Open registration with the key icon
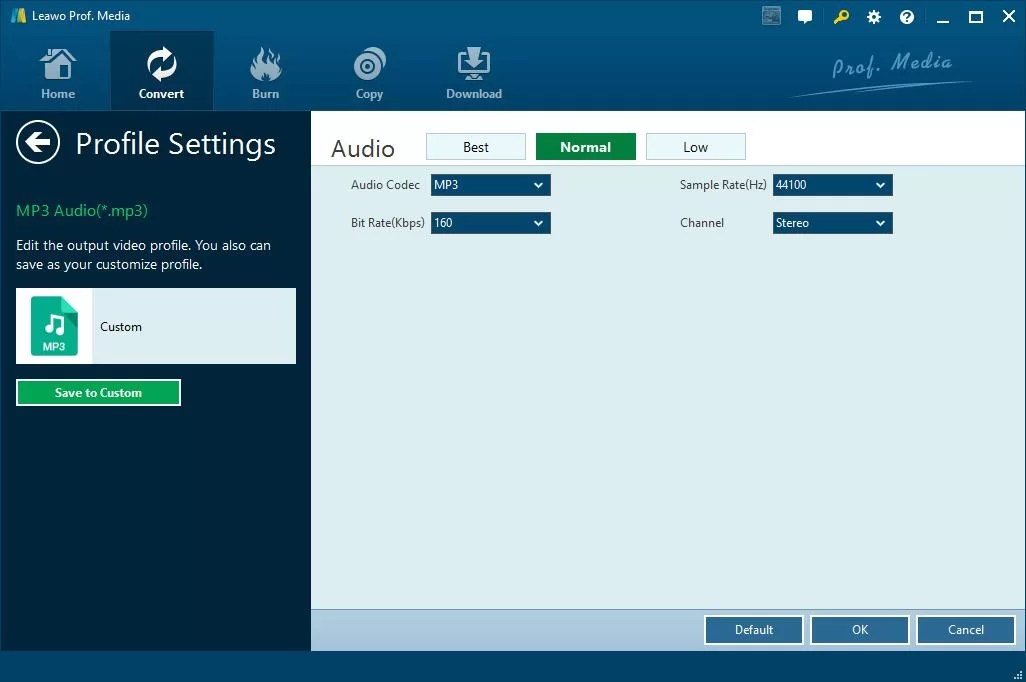 pyautogui.click(x=841, y=16)
